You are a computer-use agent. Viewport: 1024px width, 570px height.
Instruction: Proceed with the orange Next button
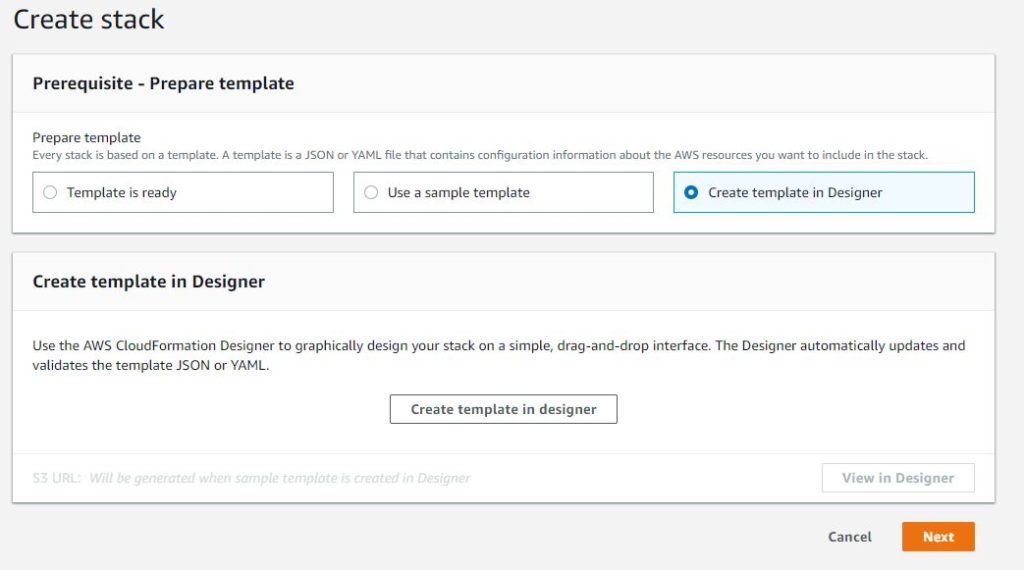tap(937, 537)
